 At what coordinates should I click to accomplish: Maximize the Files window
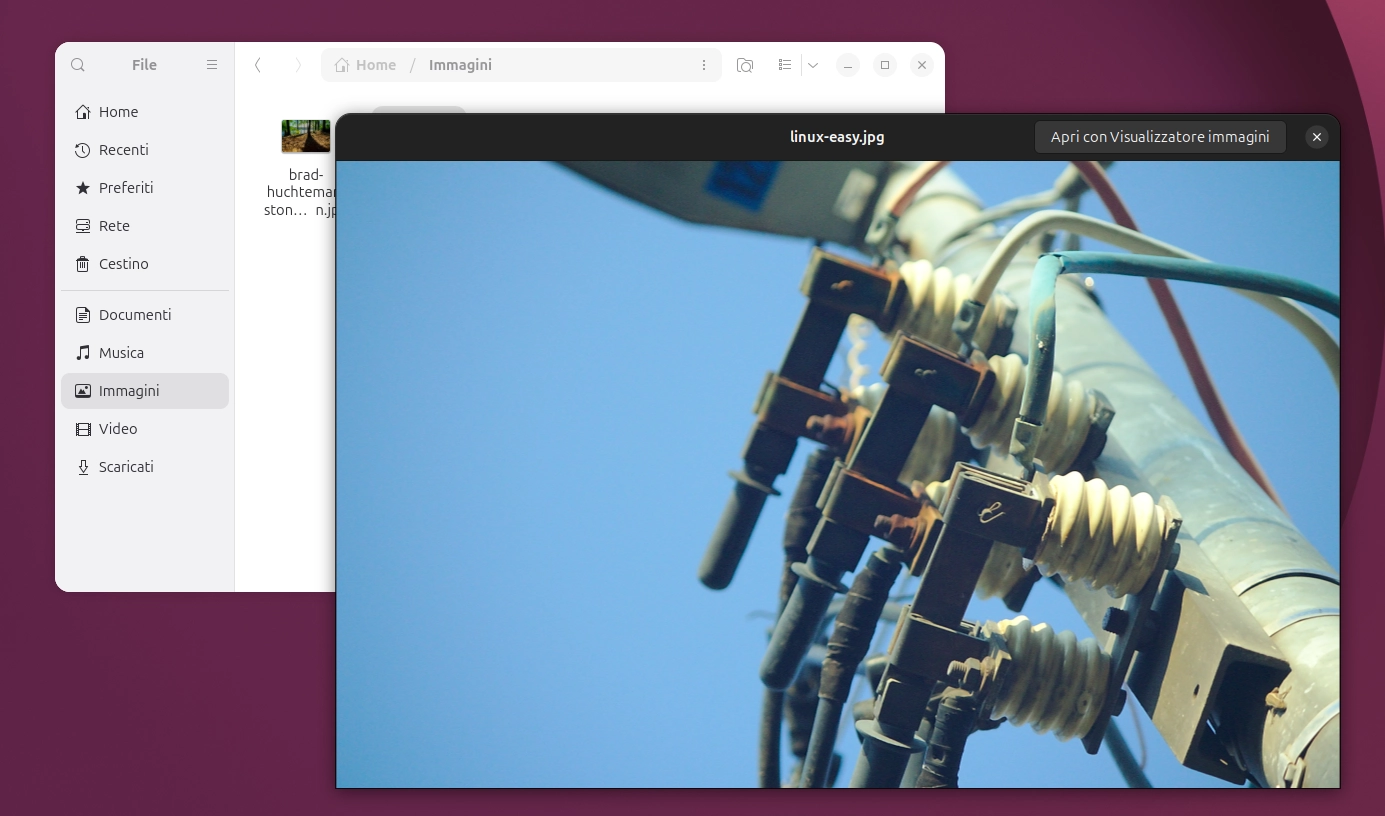tap(885, 65)
